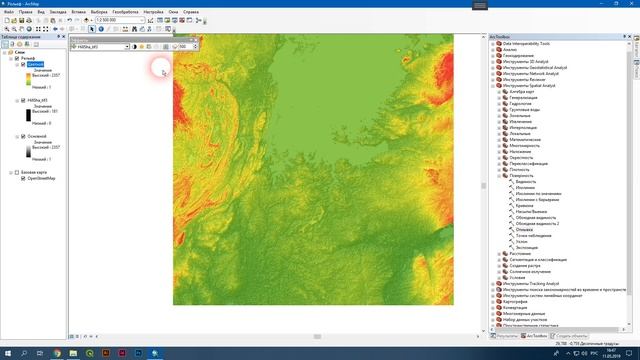The width and height of the screenshot is (640, 360).
Task: Click the Основной grayscale ramp legend
Action: pos(28,151)
